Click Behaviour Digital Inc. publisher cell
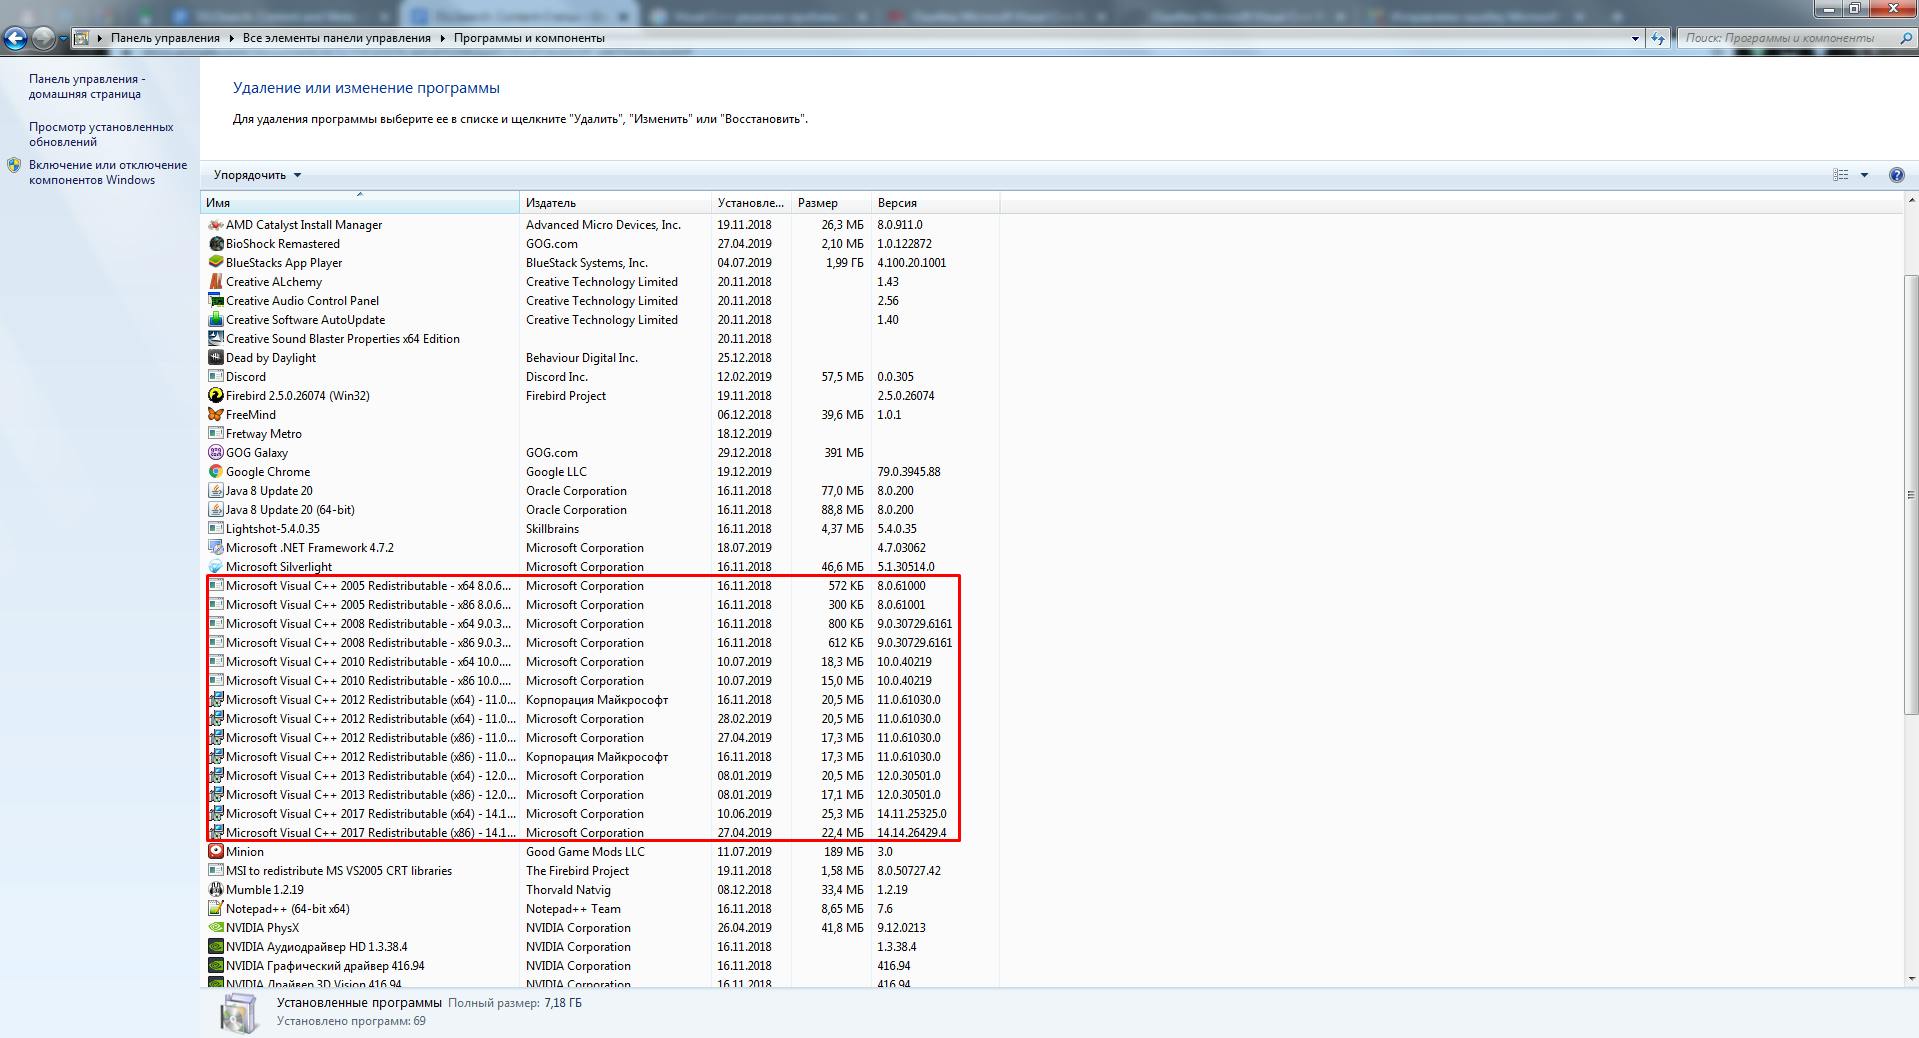This screenshot has height=1038, width=1919. 581,358
